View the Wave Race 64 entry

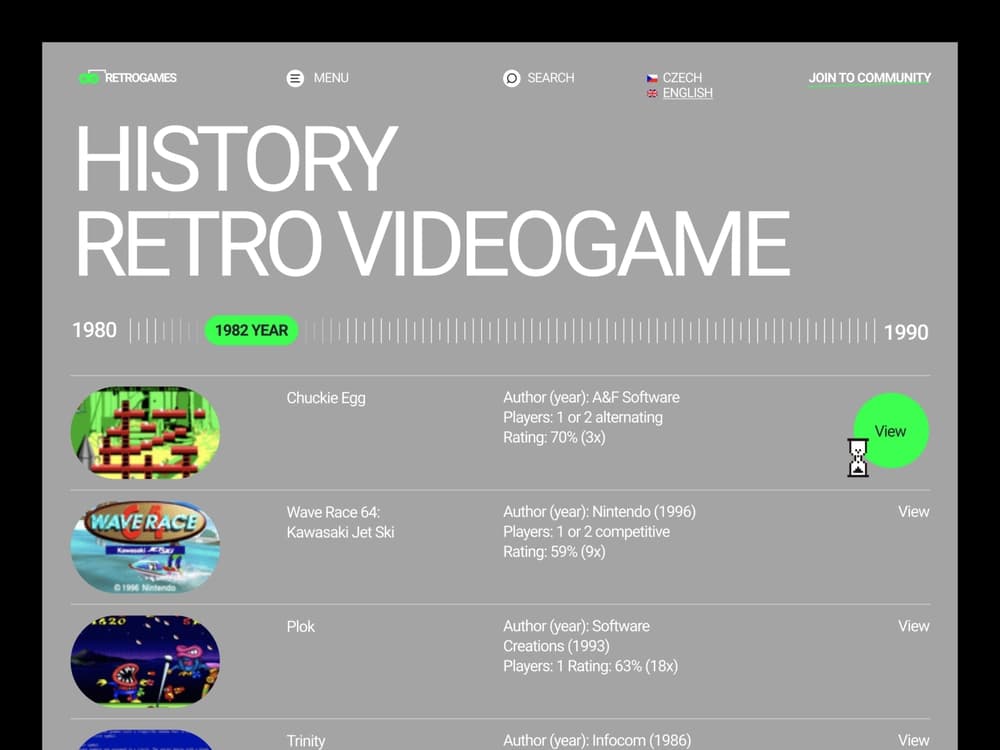pos(913,511)
